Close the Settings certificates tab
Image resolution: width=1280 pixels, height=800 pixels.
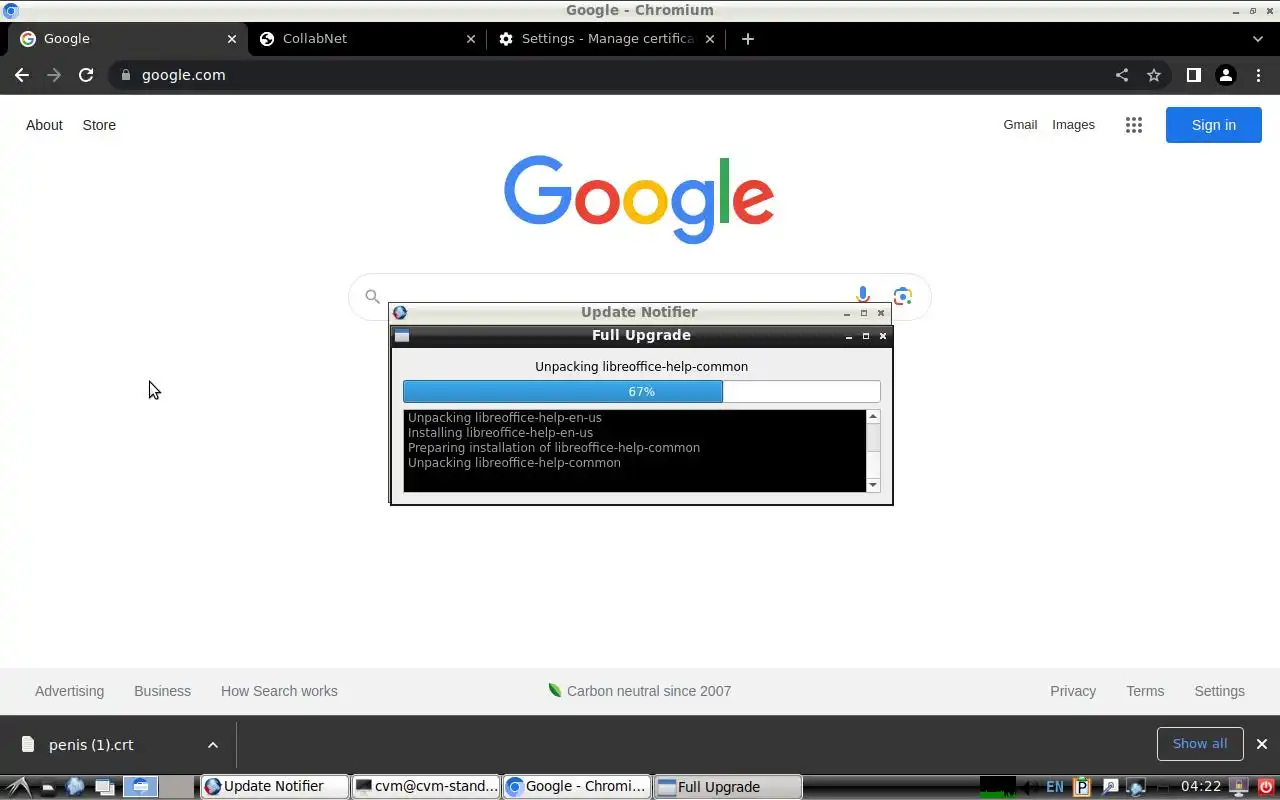(710, 39)
